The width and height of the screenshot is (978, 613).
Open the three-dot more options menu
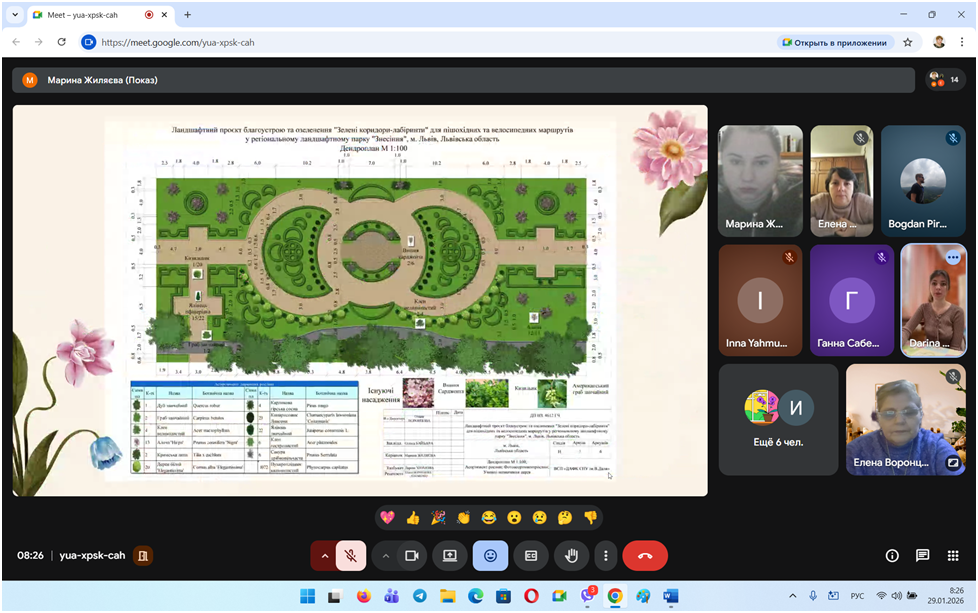tap(604, 555)
